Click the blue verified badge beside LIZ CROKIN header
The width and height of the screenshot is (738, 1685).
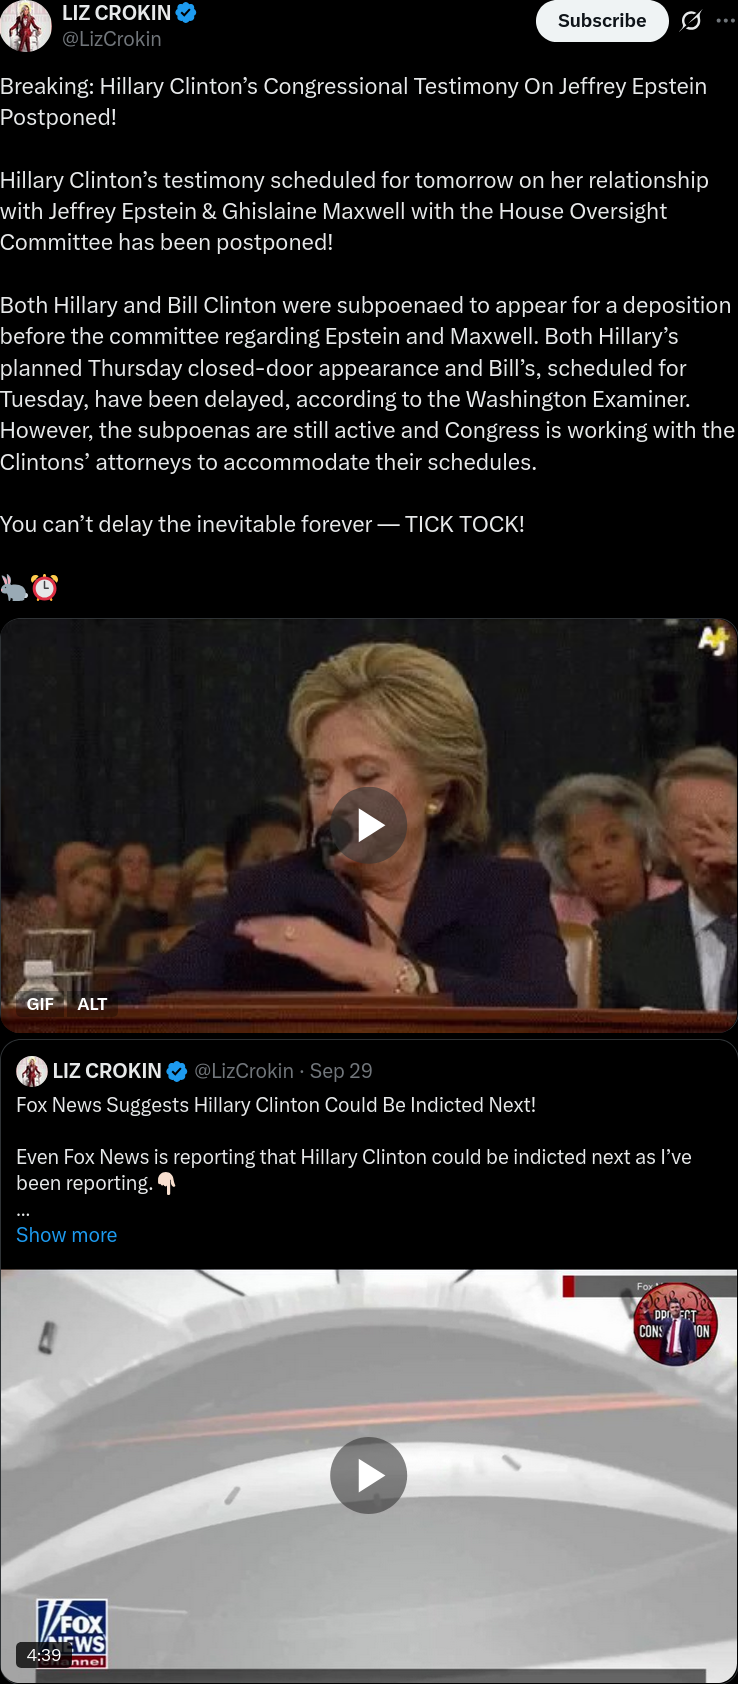coord(185,13)
